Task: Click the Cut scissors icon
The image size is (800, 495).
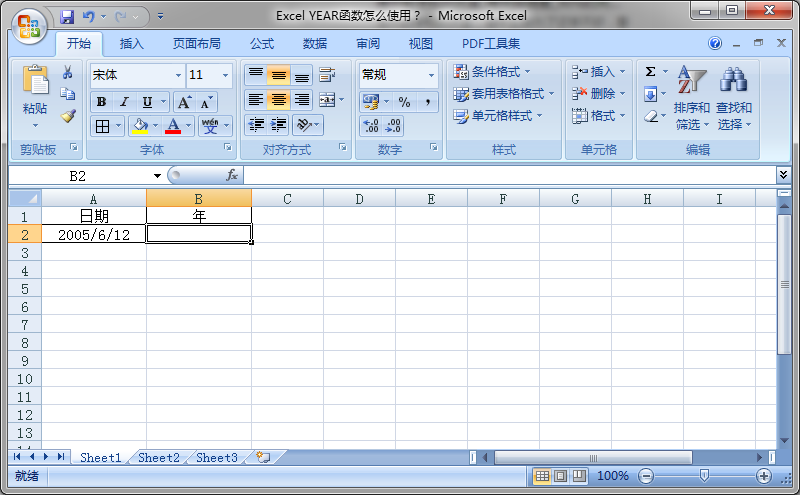Action: point(67,72)
